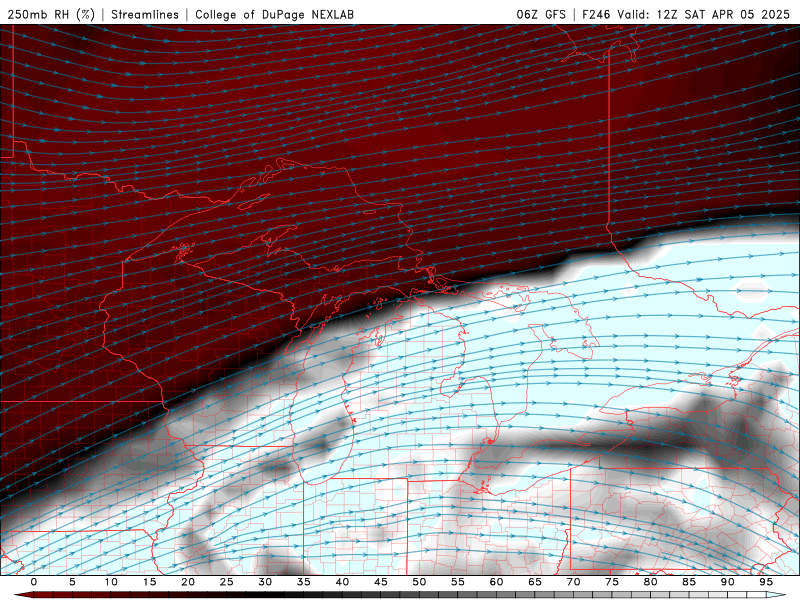Click "College of DuPage NEXLAB" text

click(274, 15)
